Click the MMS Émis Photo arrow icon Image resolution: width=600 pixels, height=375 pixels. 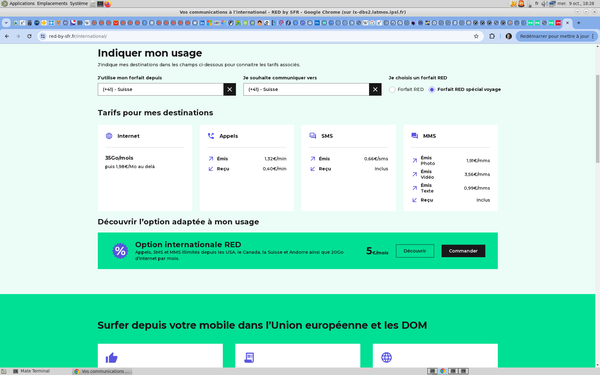pos(414,161)
